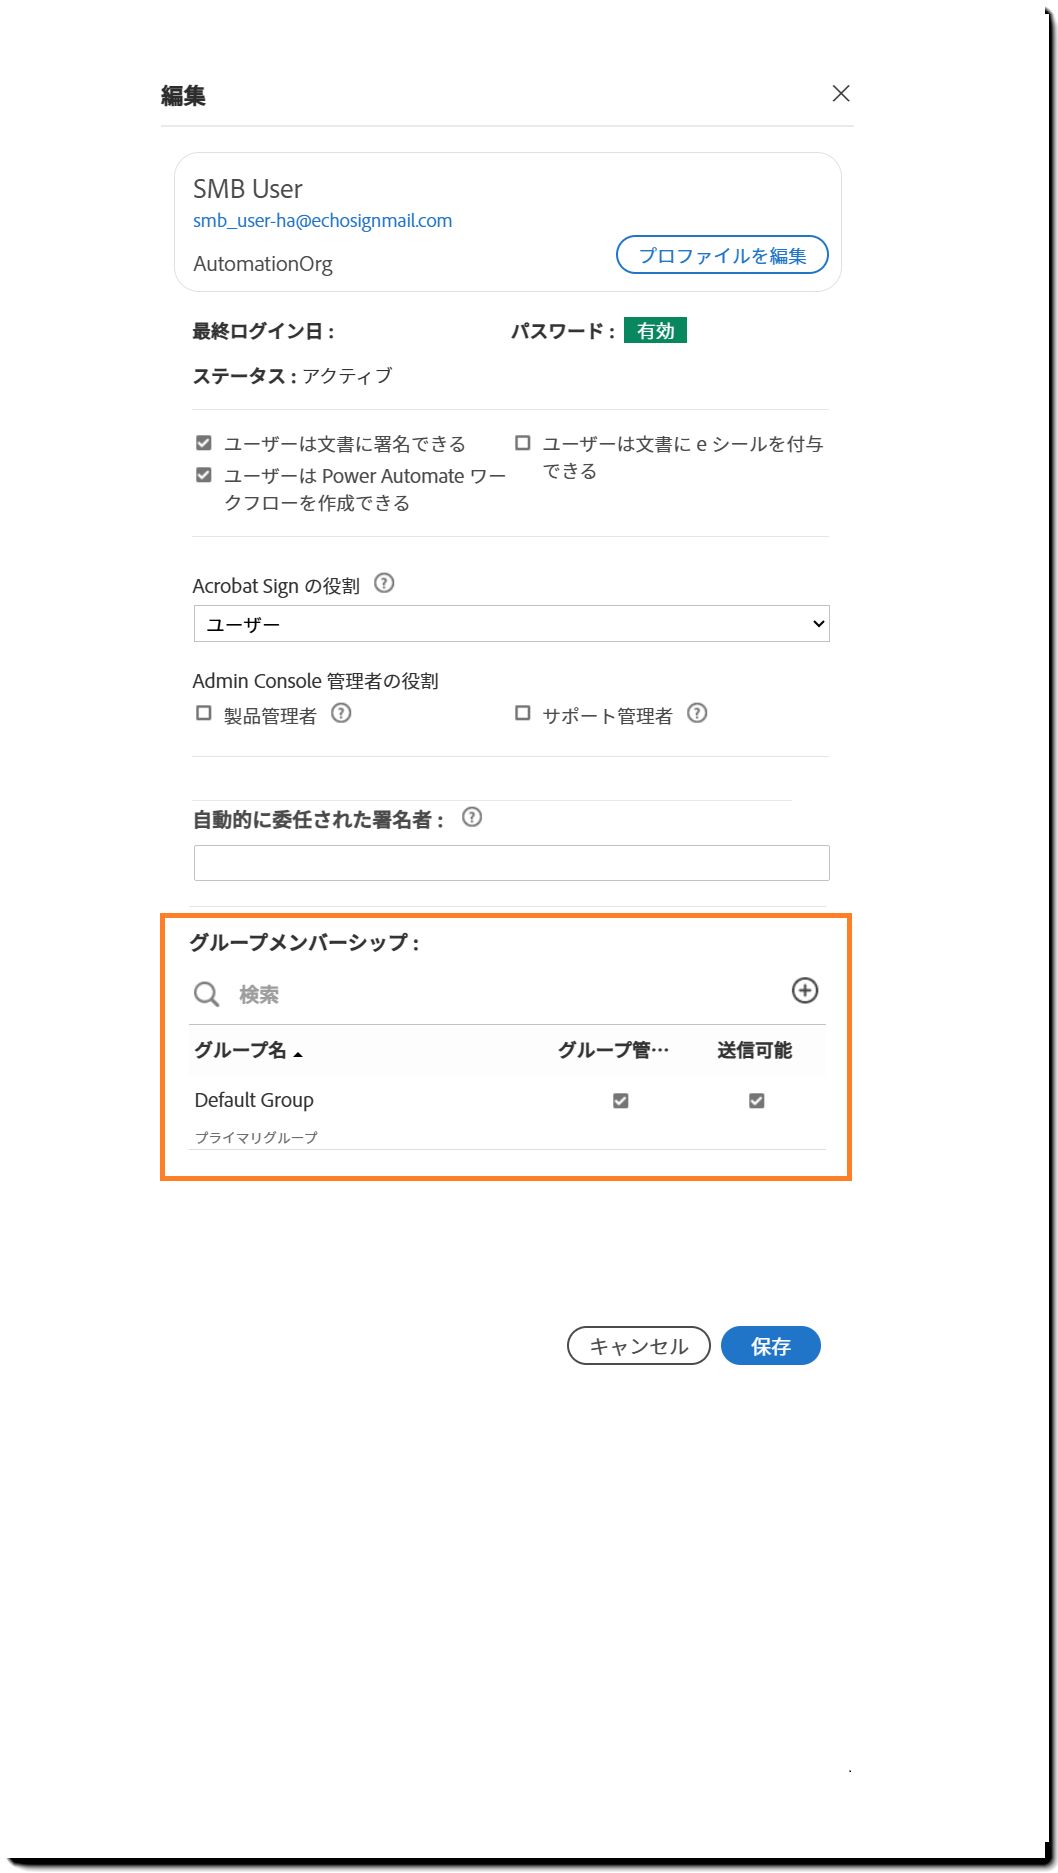Select the Default Group row name
The height and width of the screenshot is (1873, 1058).
click(x=254, y=1100)
